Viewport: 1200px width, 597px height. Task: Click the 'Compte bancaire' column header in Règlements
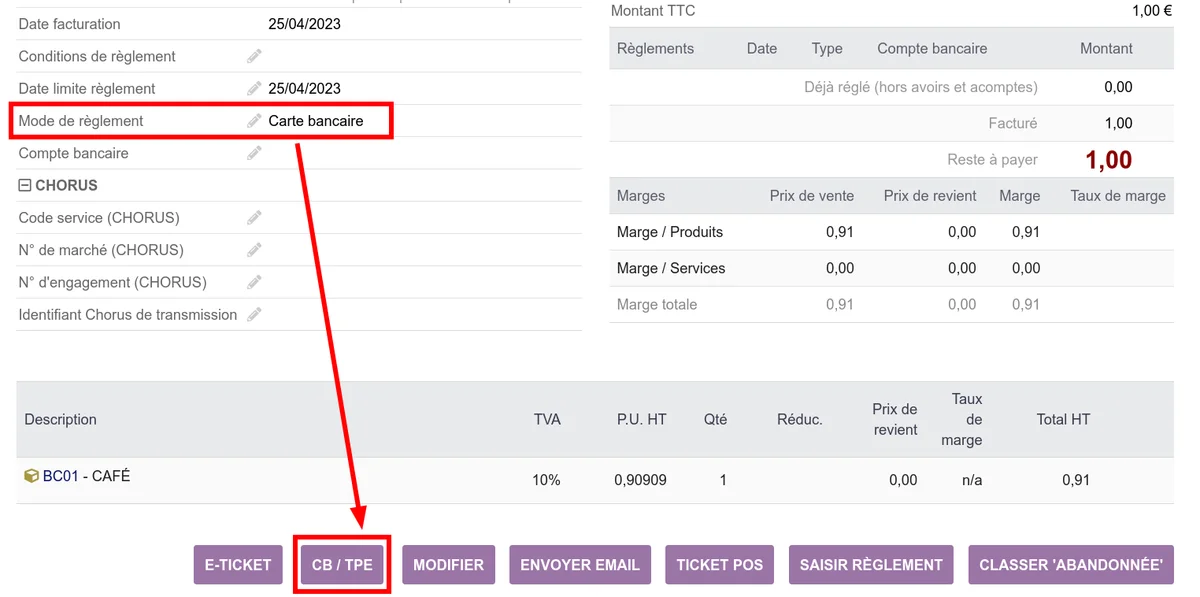coord(932,48)
